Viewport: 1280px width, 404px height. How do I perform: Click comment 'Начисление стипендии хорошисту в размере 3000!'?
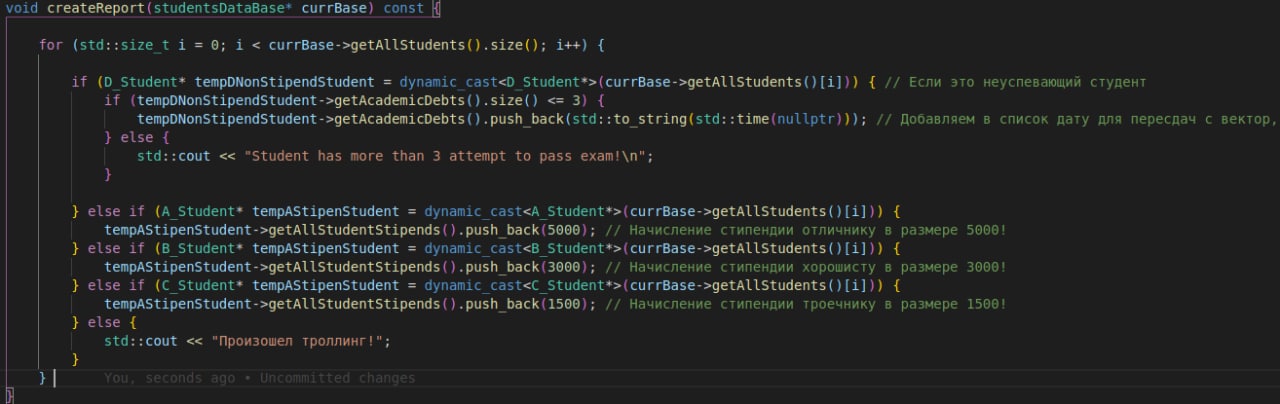click(x=805, y=270)
